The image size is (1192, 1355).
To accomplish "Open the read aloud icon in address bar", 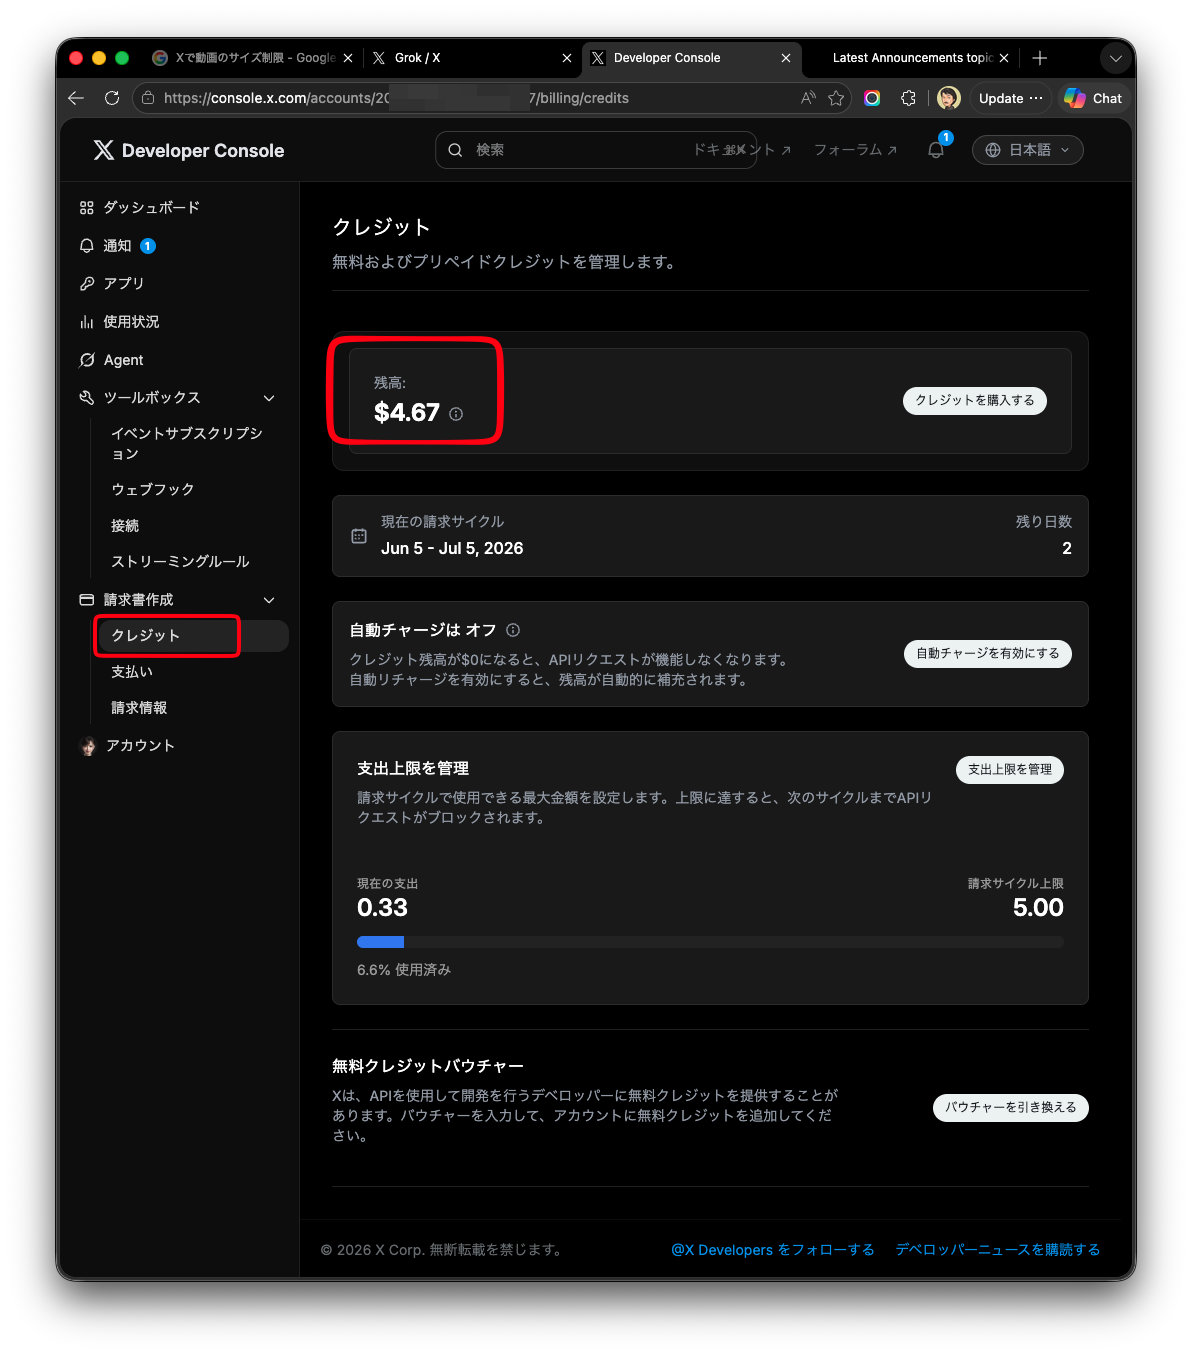I will click(808, 98).
